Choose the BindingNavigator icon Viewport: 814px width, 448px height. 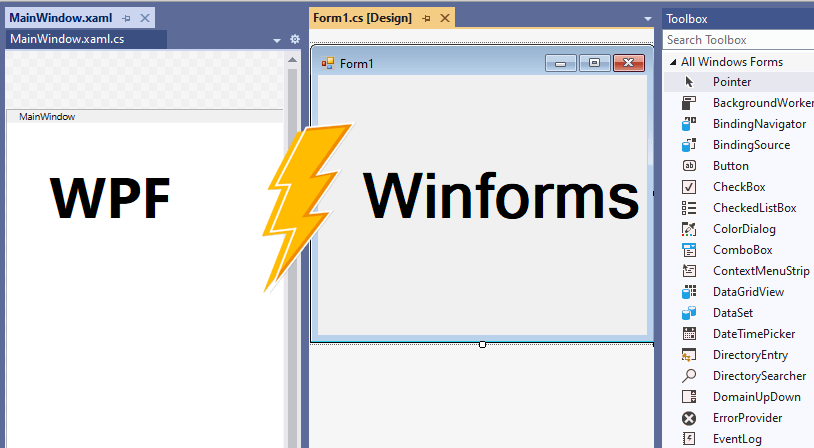coord(689,124)
